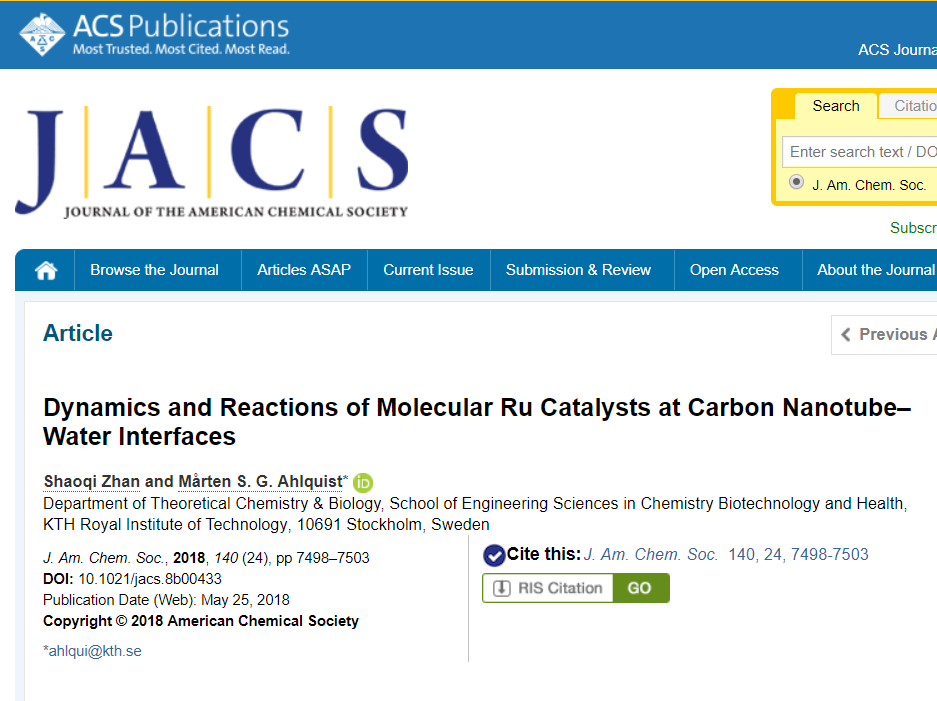Switch to the Citation search tab
937x701 pixels.
coord(908,106)
